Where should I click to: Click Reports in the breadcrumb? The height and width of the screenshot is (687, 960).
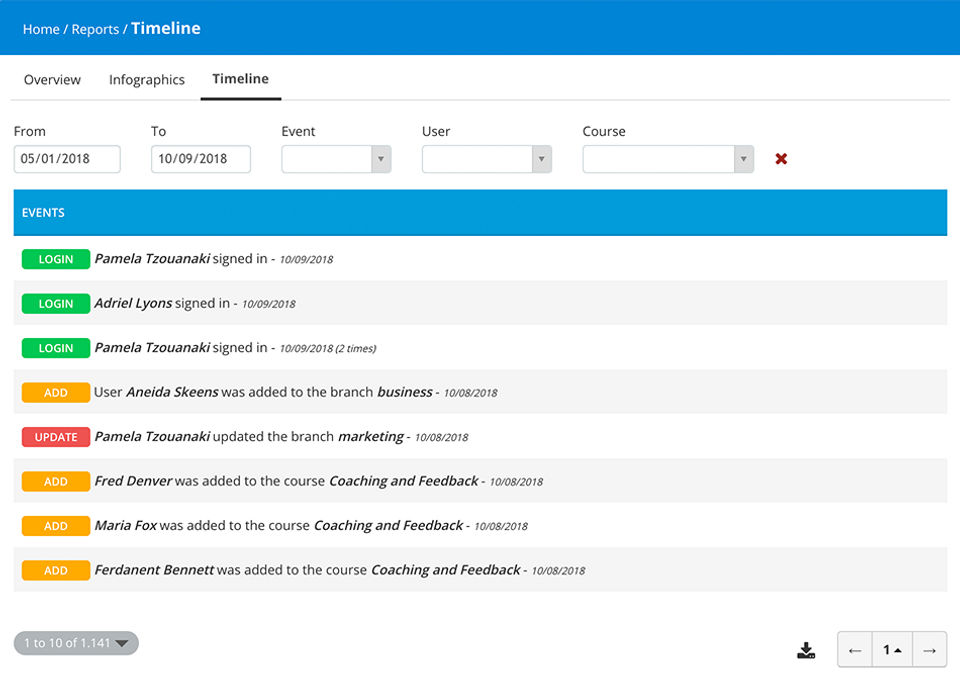click(95, 29)
